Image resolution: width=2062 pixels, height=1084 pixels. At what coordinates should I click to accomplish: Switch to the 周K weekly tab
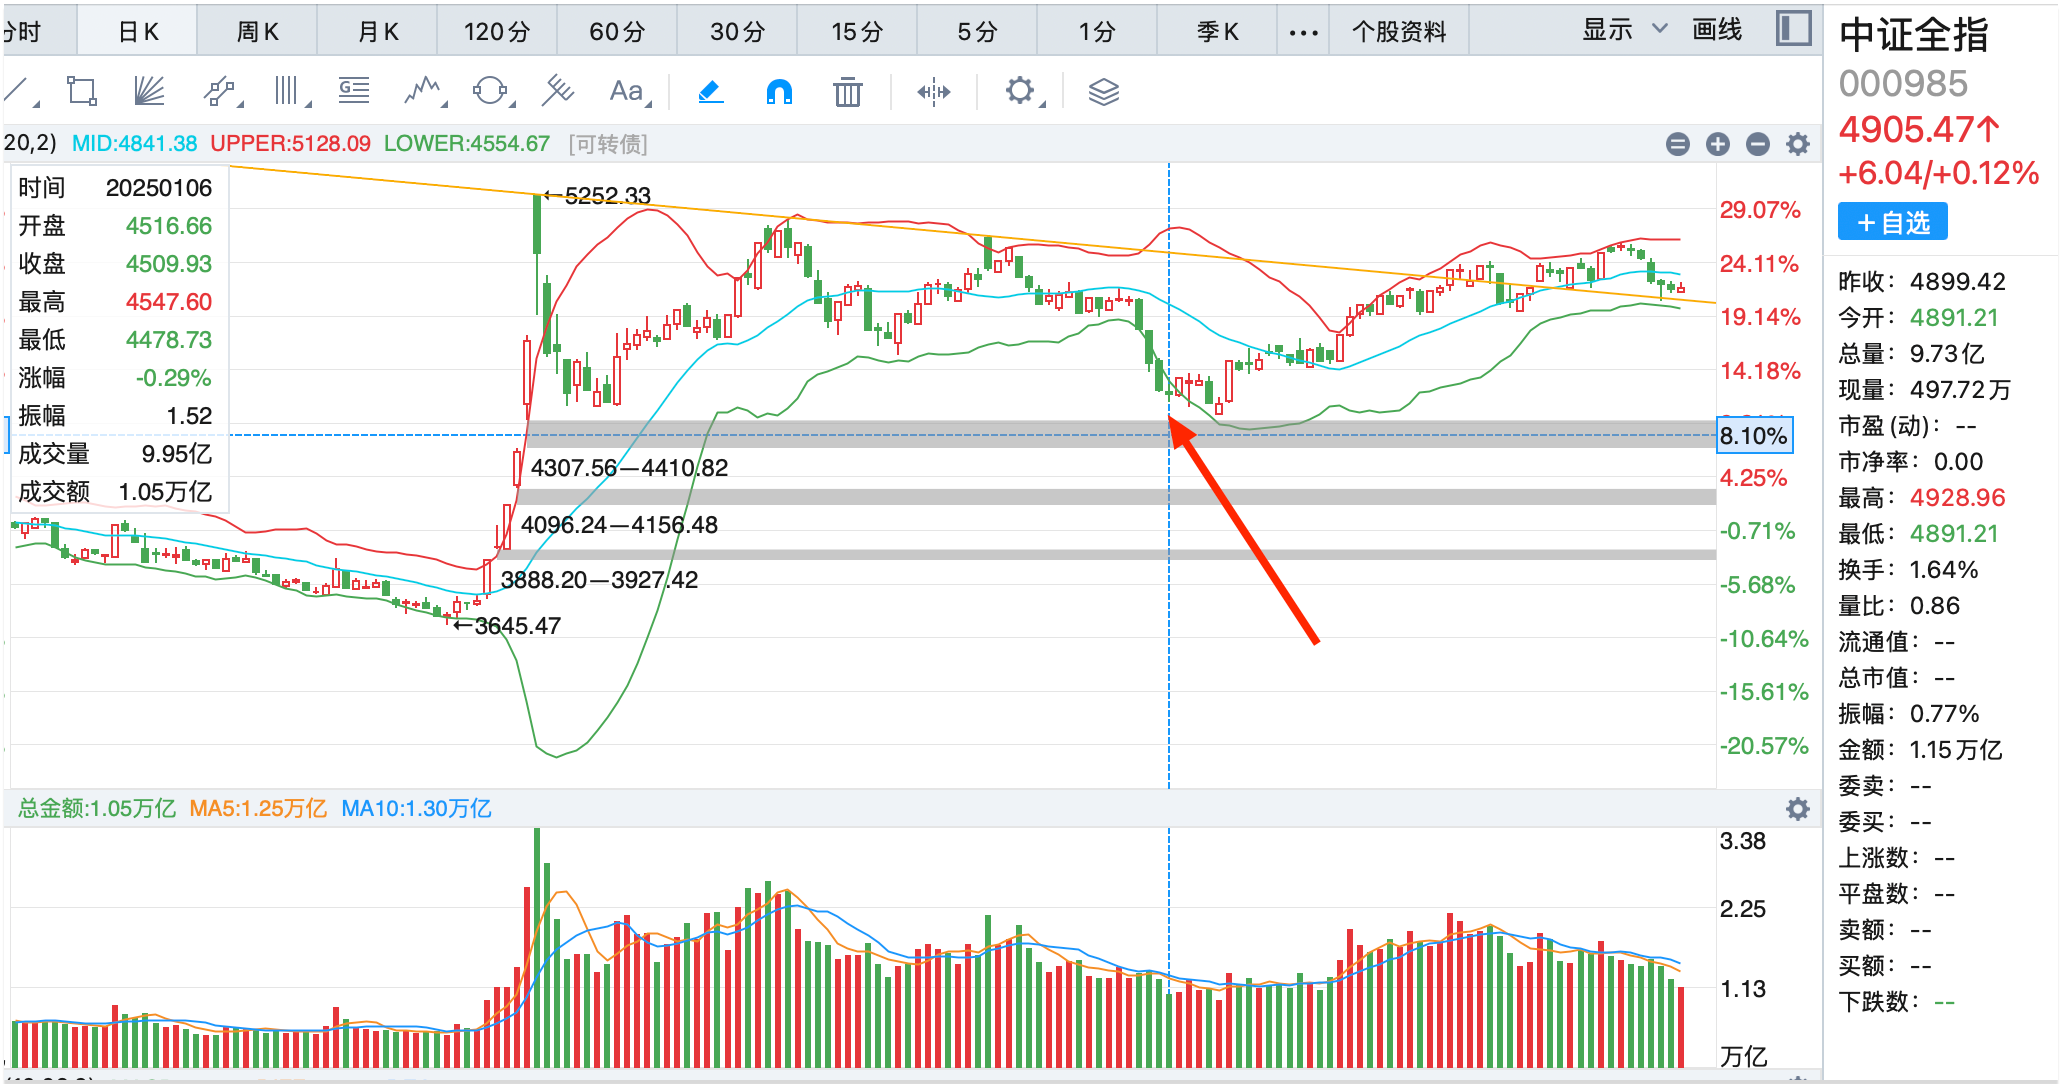[257, 32]
